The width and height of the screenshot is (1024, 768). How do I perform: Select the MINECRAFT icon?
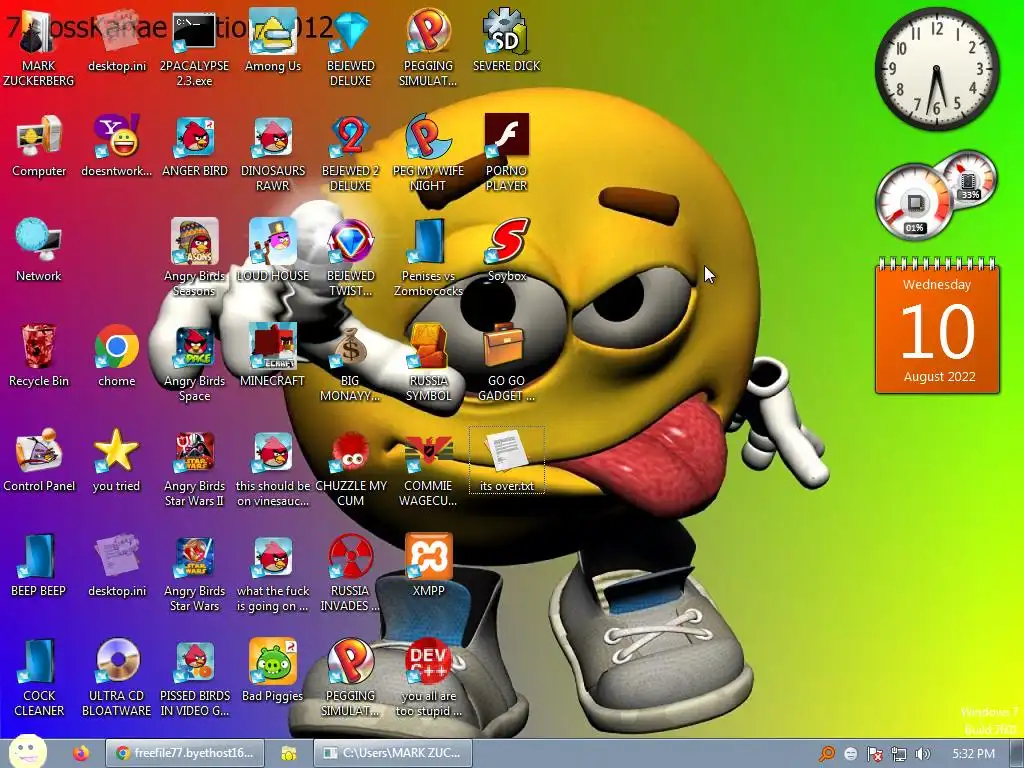[x=272, y=357]
